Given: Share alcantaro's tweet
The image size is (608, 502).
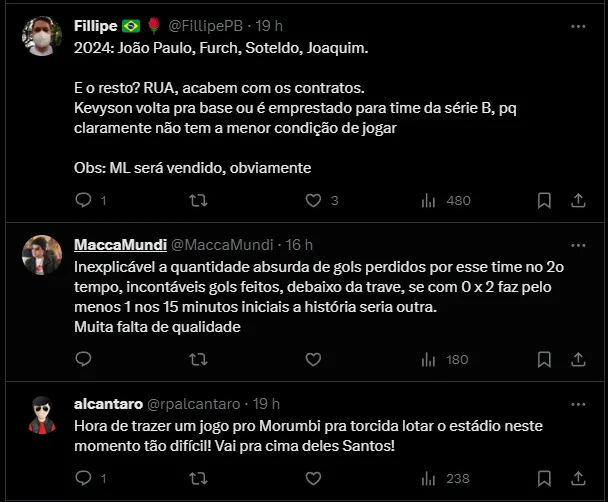Looking at the screenshot, I should point(577,478).
